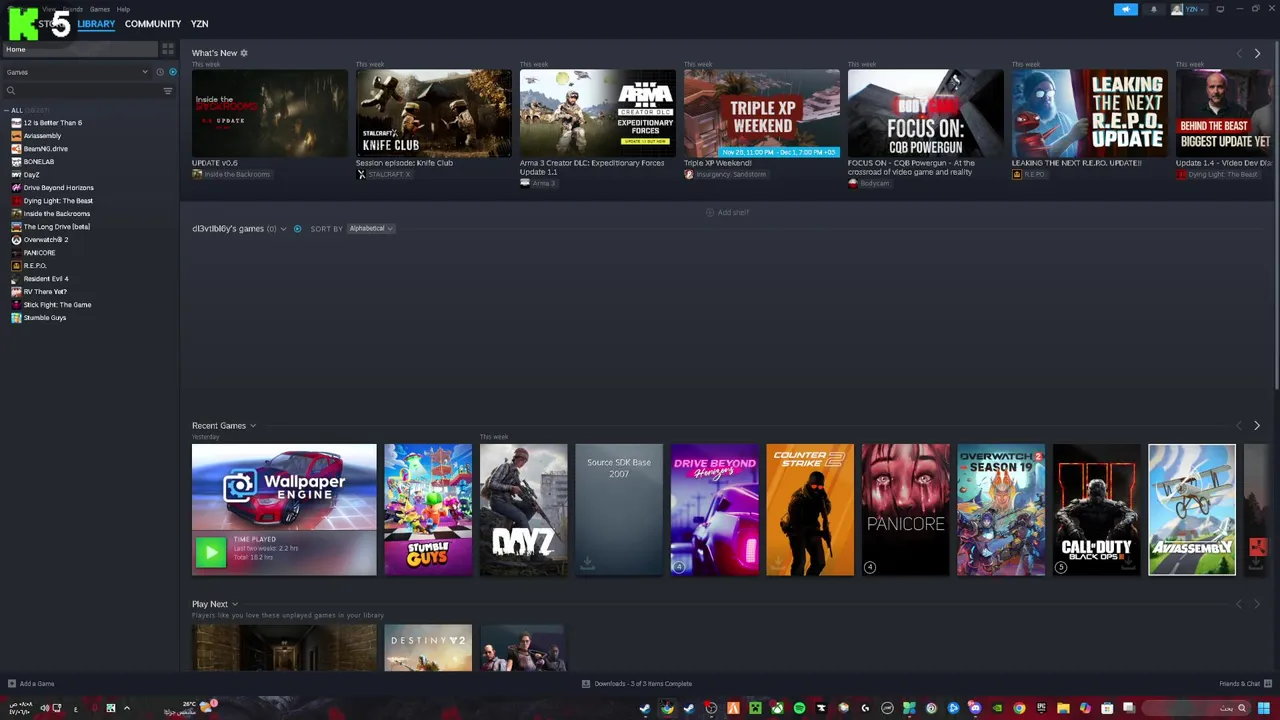Screen dimensions: 1280x720
Task: Open Arma 3 Expeditionary Forces news card
Action: coord(597,113)
